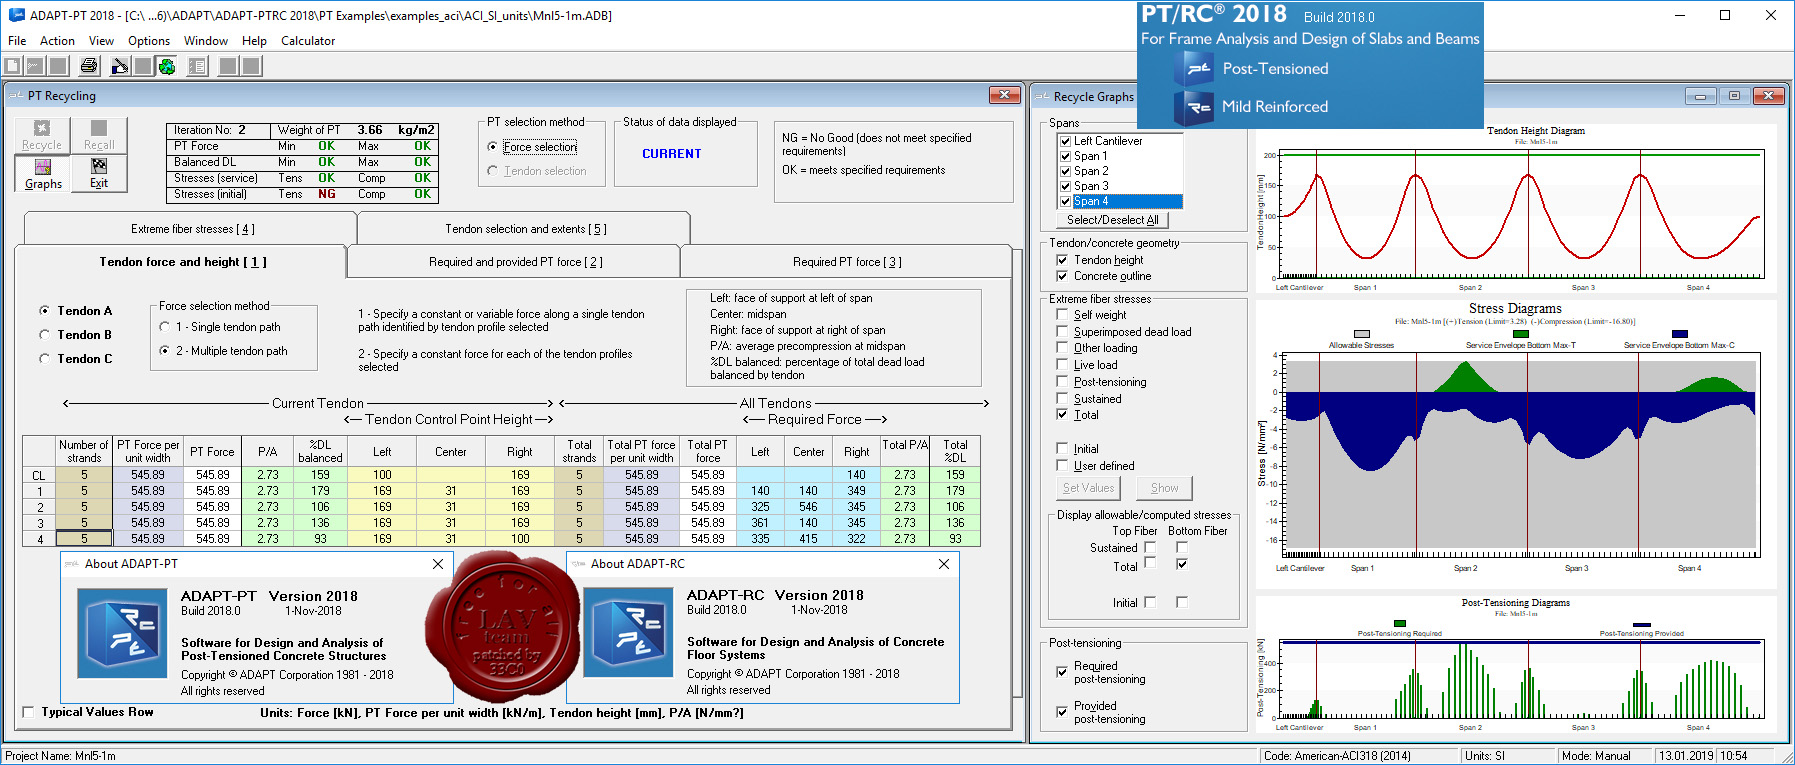Click Service Envelope Bottom Max-T green swatch
The image size is (1795, 765).
tap(1520, 334)
